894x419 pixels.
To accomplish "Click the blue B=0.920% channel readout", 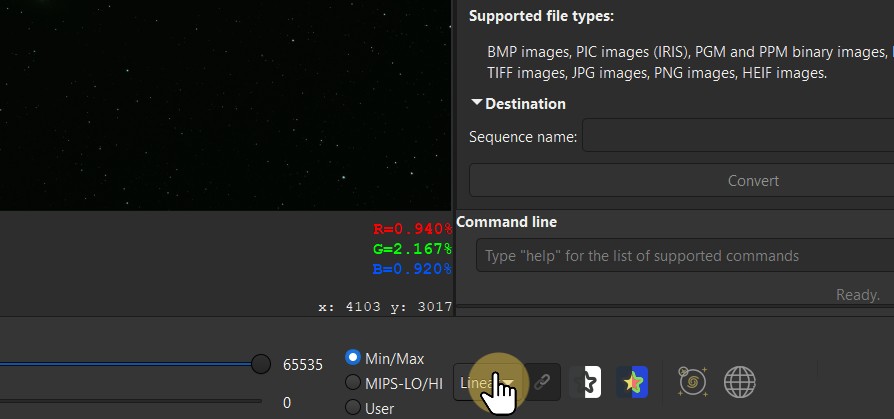I will (412, 268).
